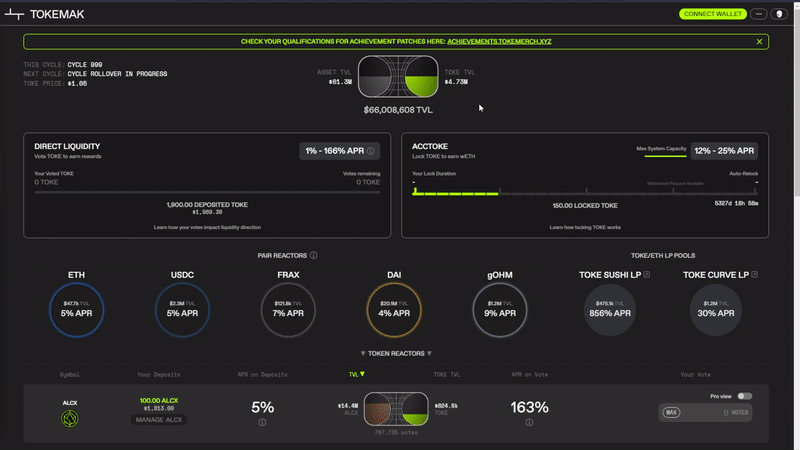Image resolution: width=800 pixels, height=450 pixels.
Task: Click the MAX button in vote field
Action: 671,412
